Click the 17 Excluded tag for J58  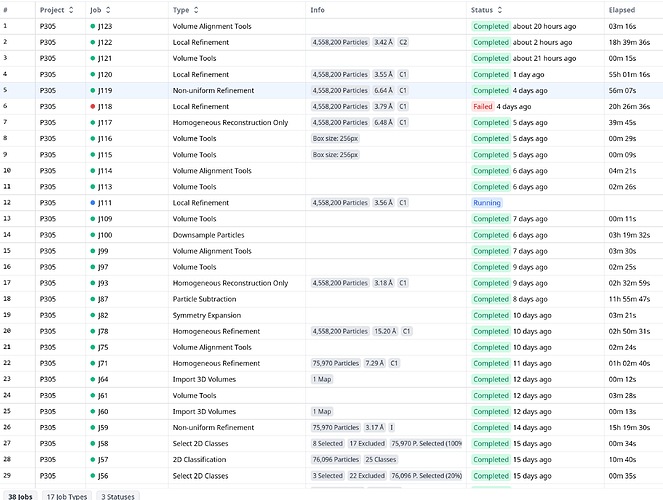(x=367, y=444)
